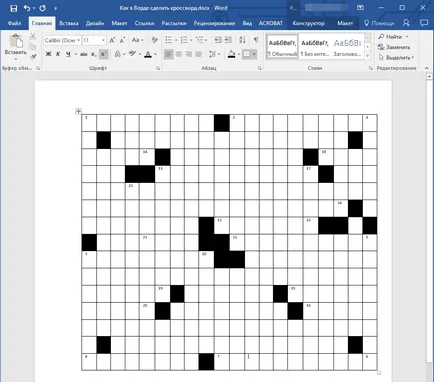
Task: Switch to the Конструктор table tab
Action: tap(308, 23)
